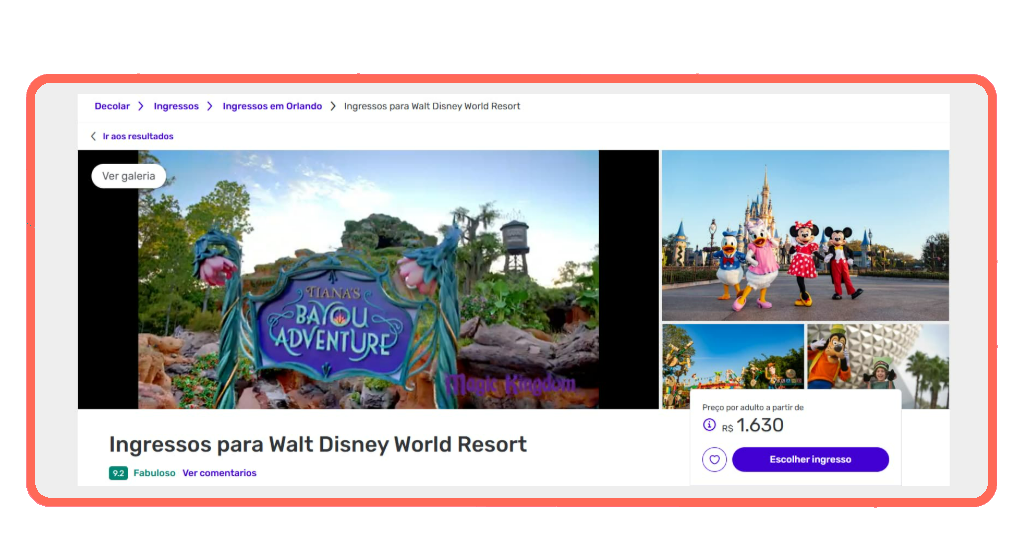Save to favorites with heart icon
Viewport: 1024px width, 536px height.
(714, 460)
